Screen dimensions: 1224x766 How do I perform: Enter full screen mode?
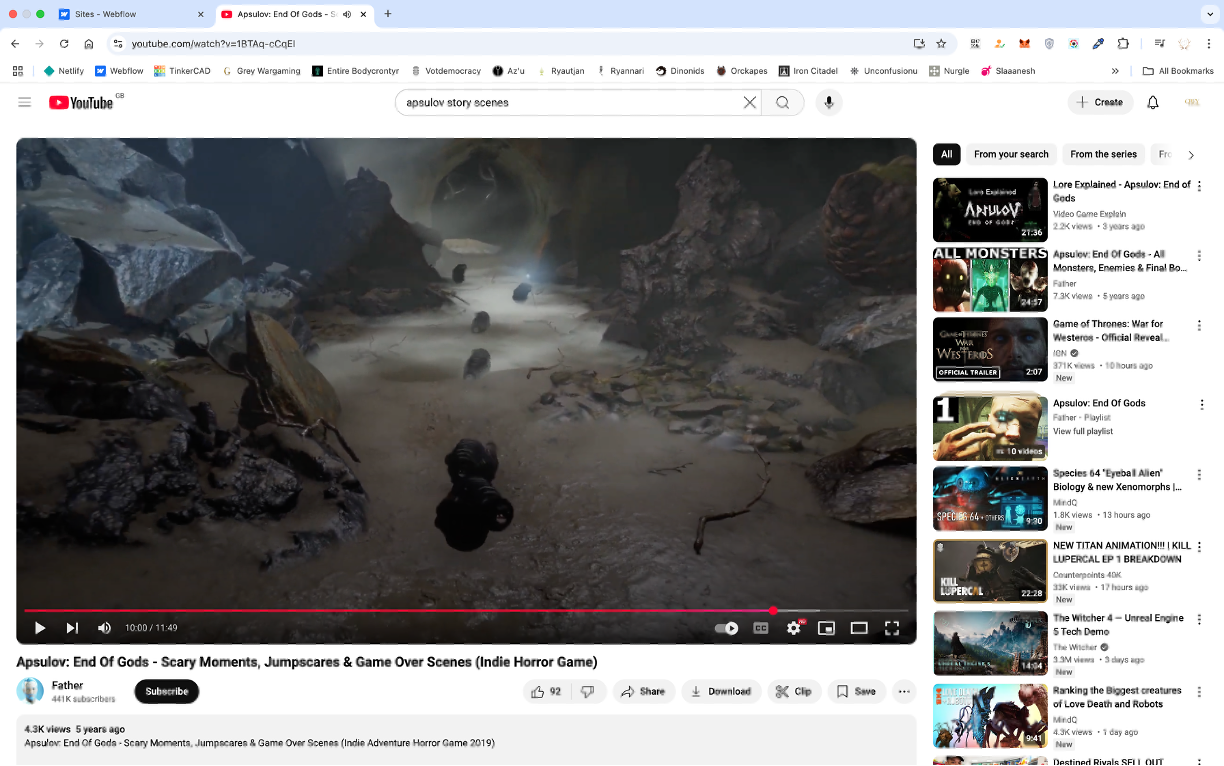892,628
